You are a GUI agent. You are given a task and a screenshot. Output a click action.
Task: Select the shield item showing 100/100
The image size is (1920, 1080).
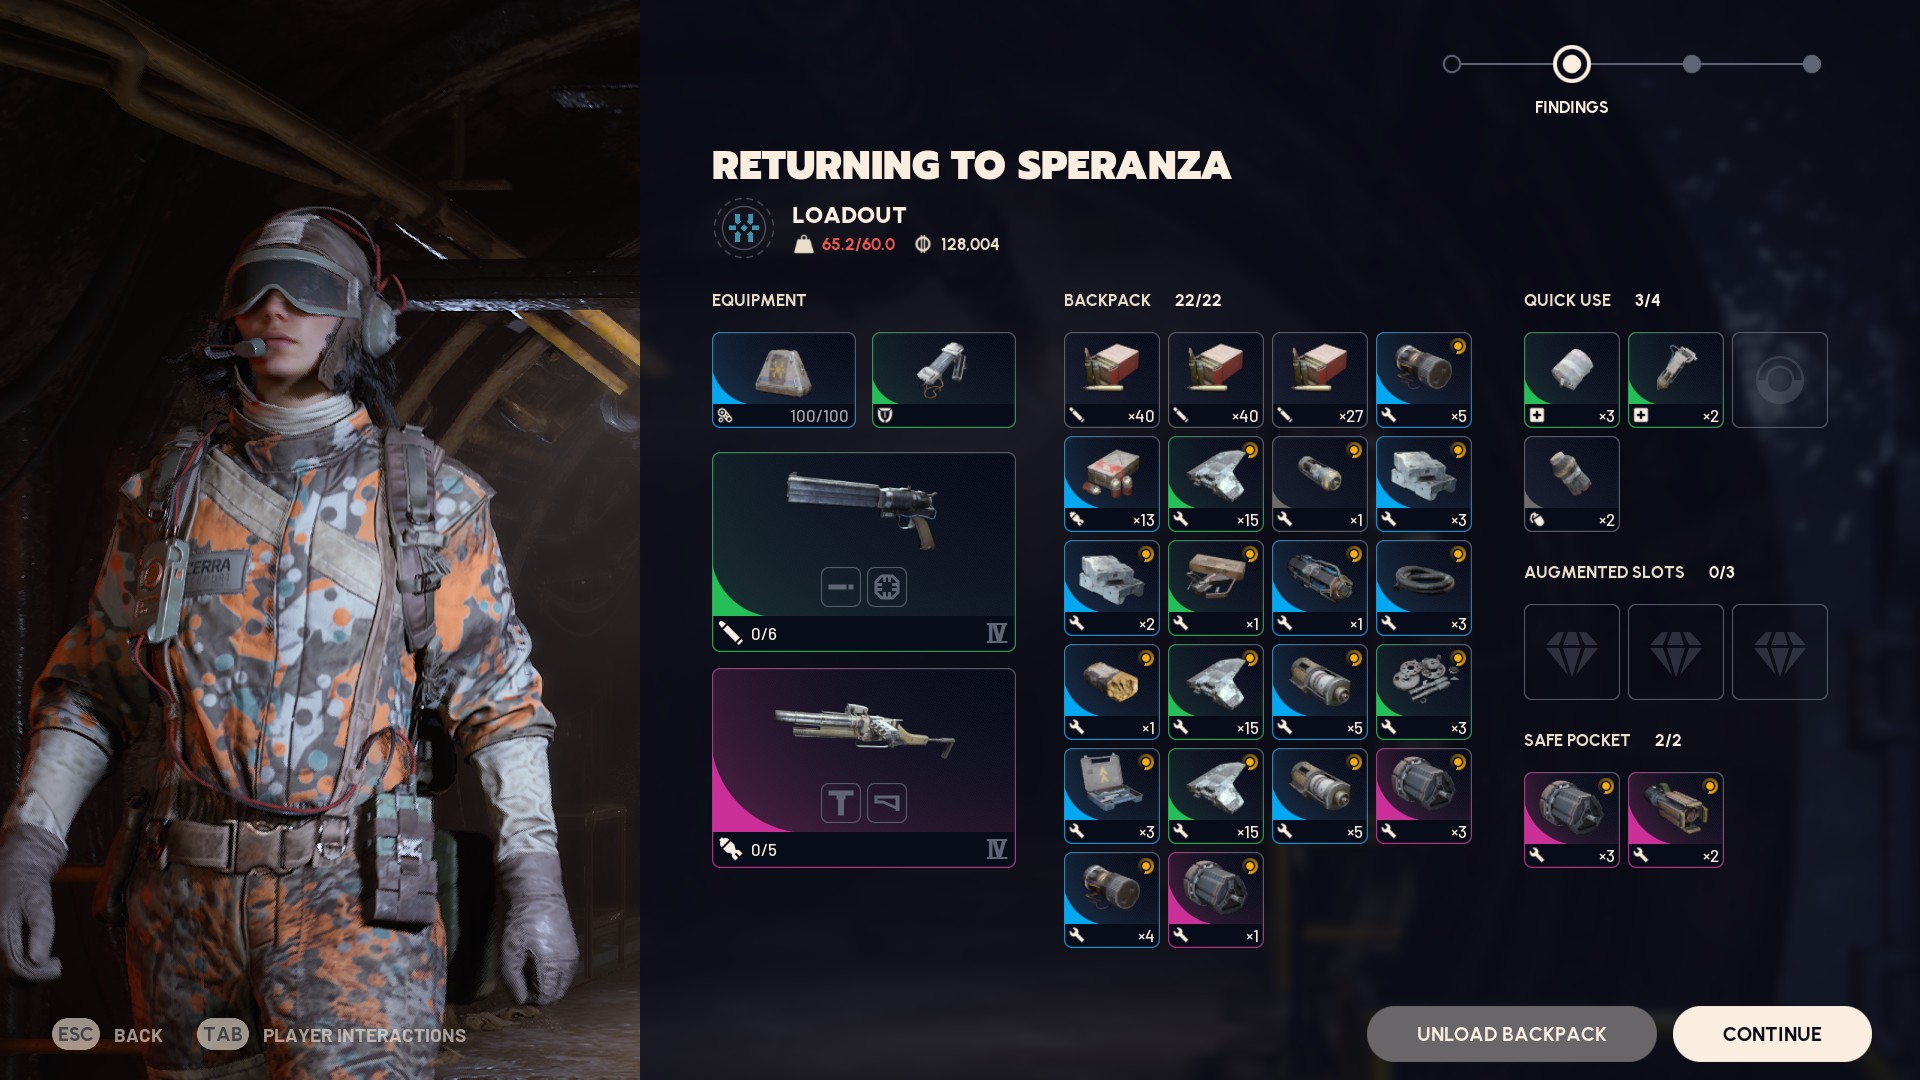coord(783,380)
